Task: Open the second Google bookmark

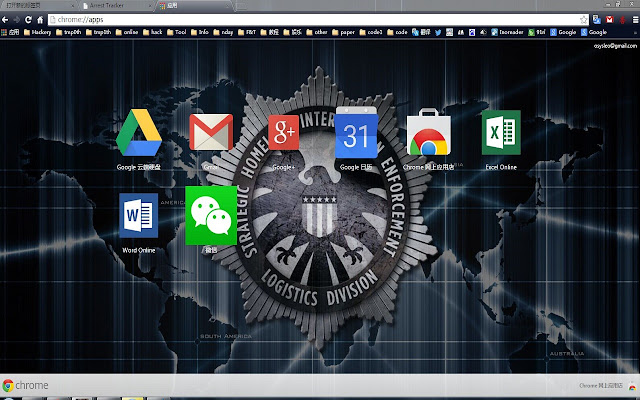Action: [594, 32]
